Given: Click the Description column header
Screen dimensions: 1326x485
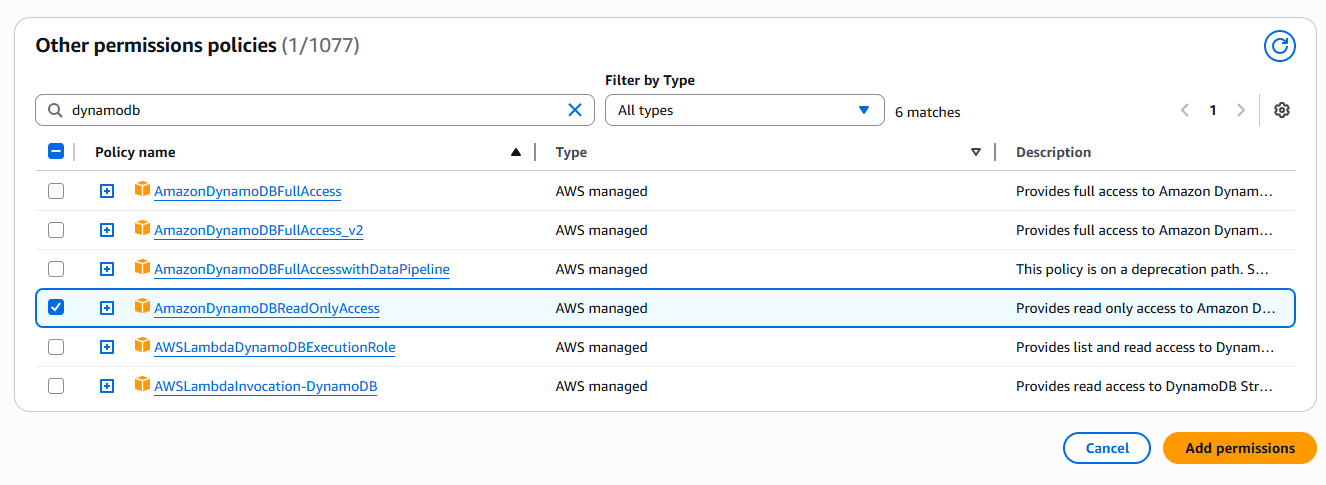Looking at the screenshot, I should 1053,152.
